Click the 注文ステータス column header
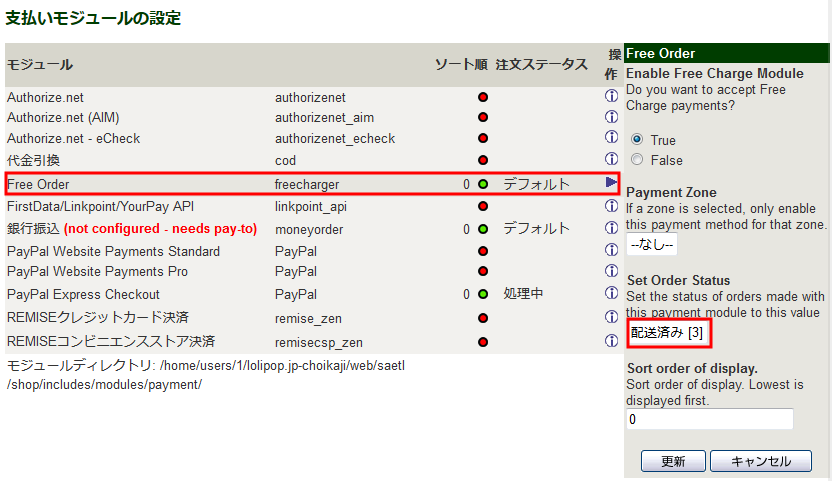This screenshot has width=832, height=481. click(542, 65)
